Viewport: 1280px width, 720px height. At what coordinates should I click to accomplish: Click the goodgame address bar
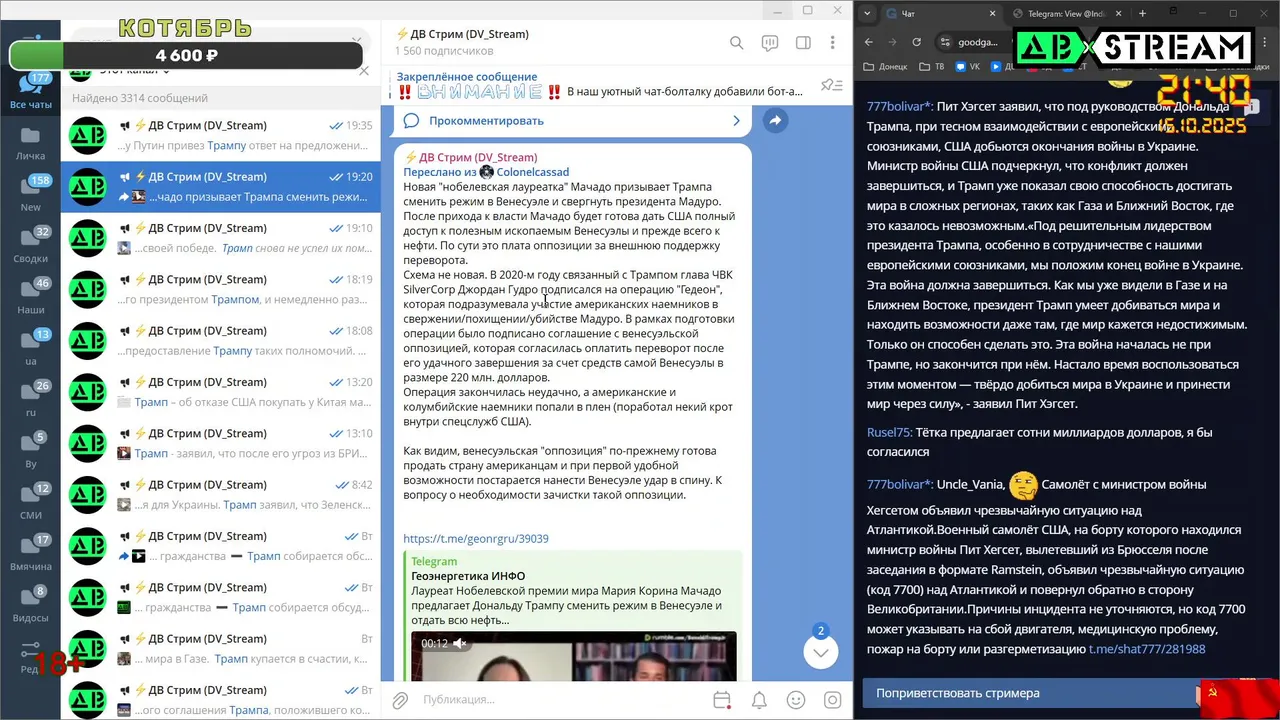(x=980, y=42)
